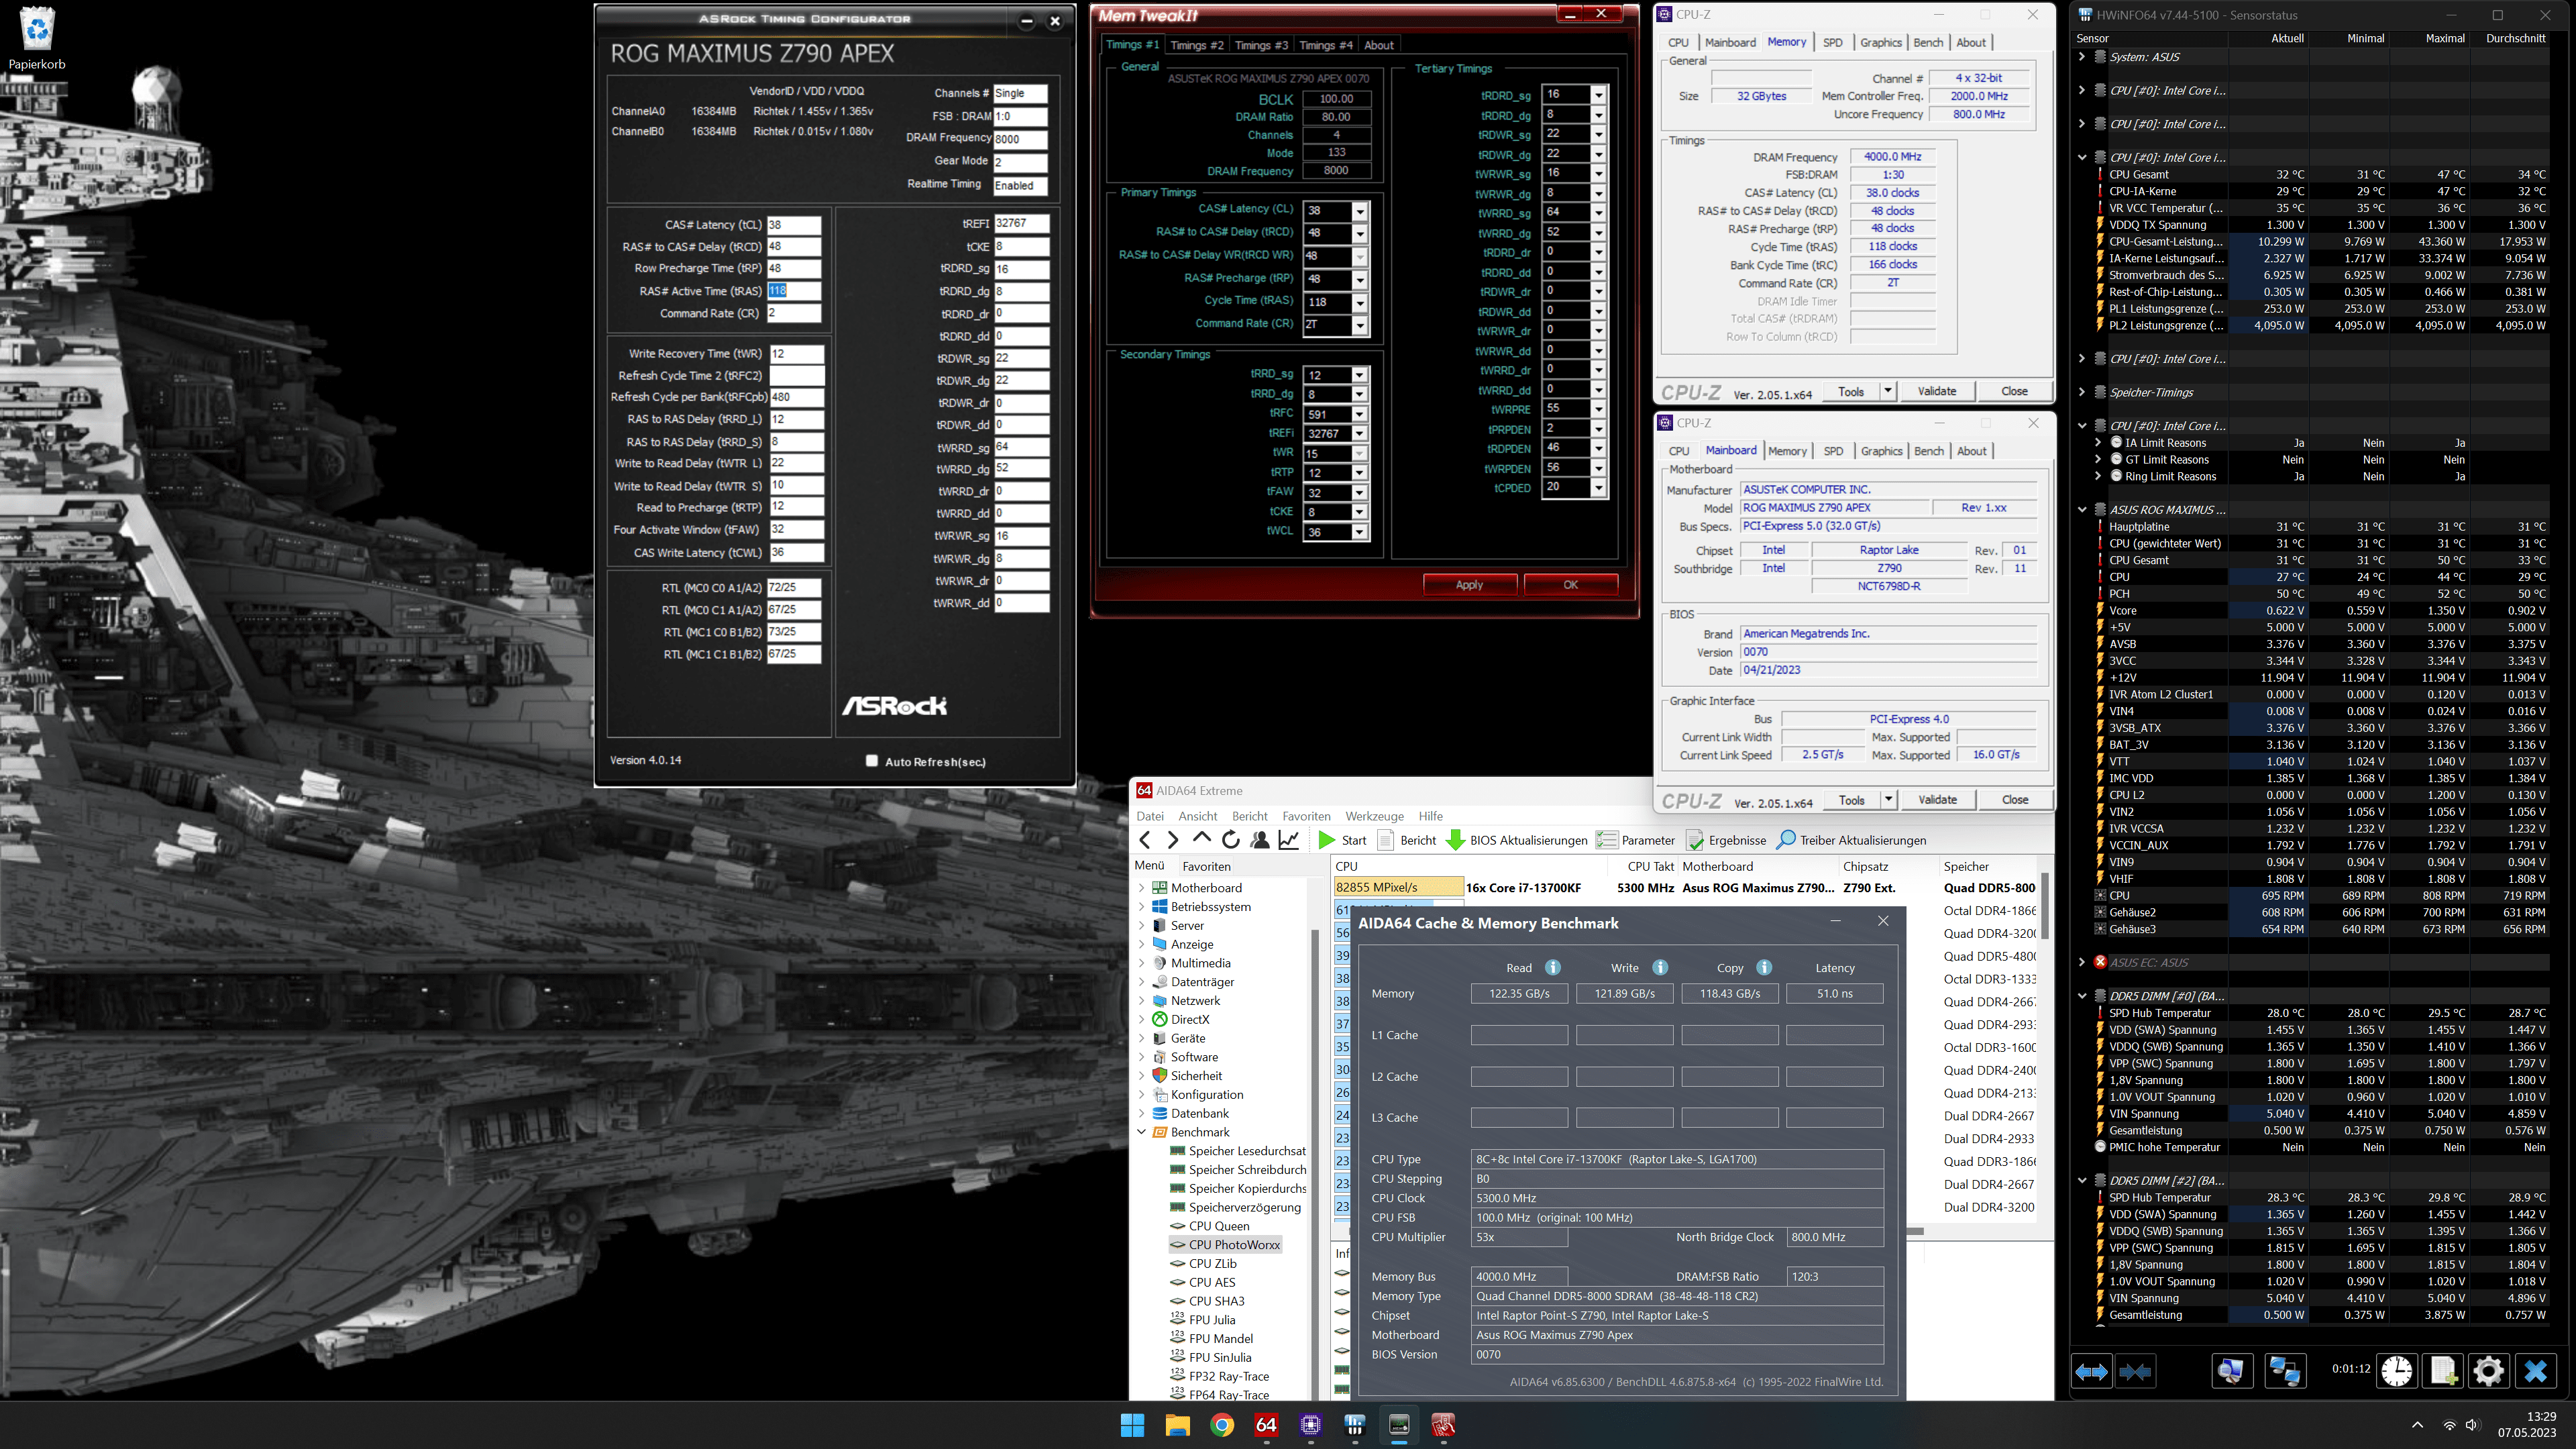This screenshot has height=1449, width=2576.
Task: Expand Speicher-Timings group in HWiNFO
Action: [2082, 392]
